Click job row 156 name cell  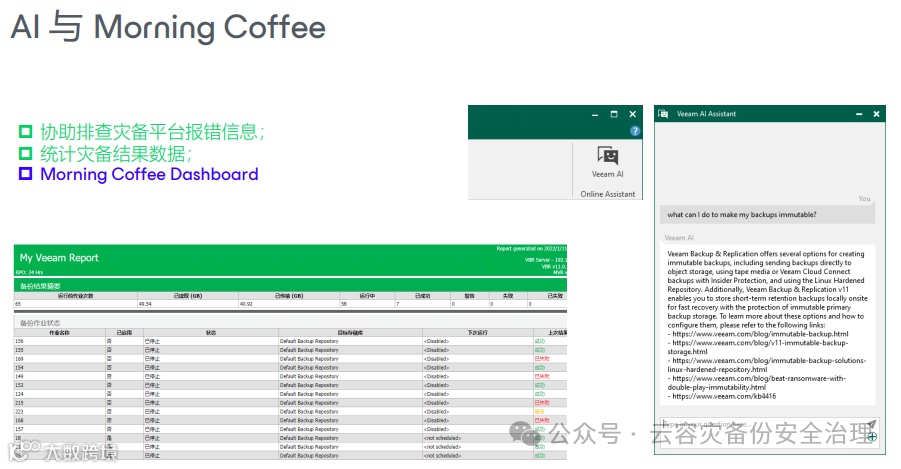click(x=60, y=341)
